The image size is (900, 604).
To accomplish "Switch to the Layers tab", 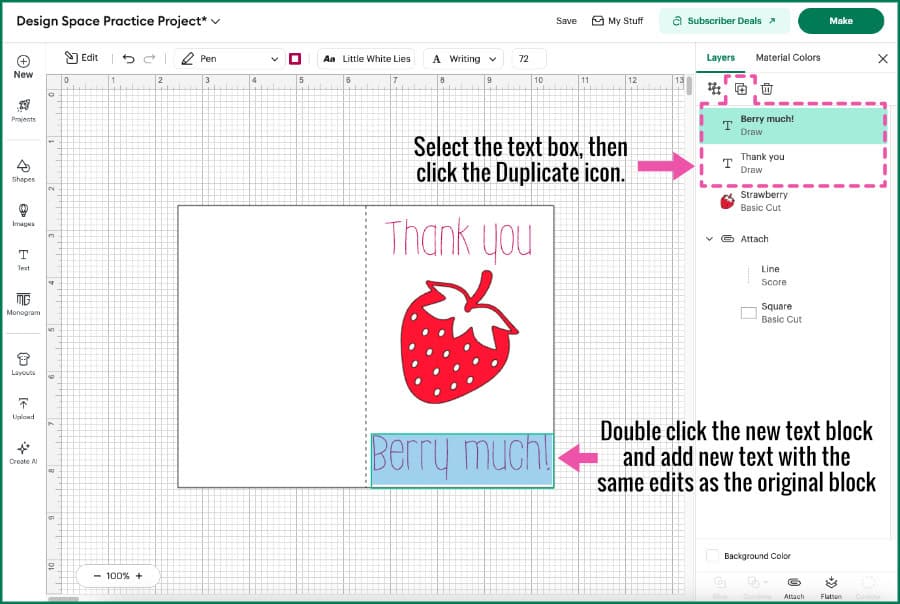I will pos(720,57).
